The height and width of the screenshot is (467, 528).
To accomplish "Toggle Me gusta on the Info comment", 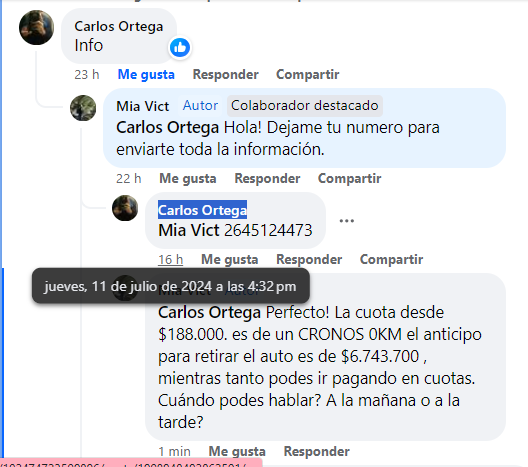I will (x=146, y=74).
